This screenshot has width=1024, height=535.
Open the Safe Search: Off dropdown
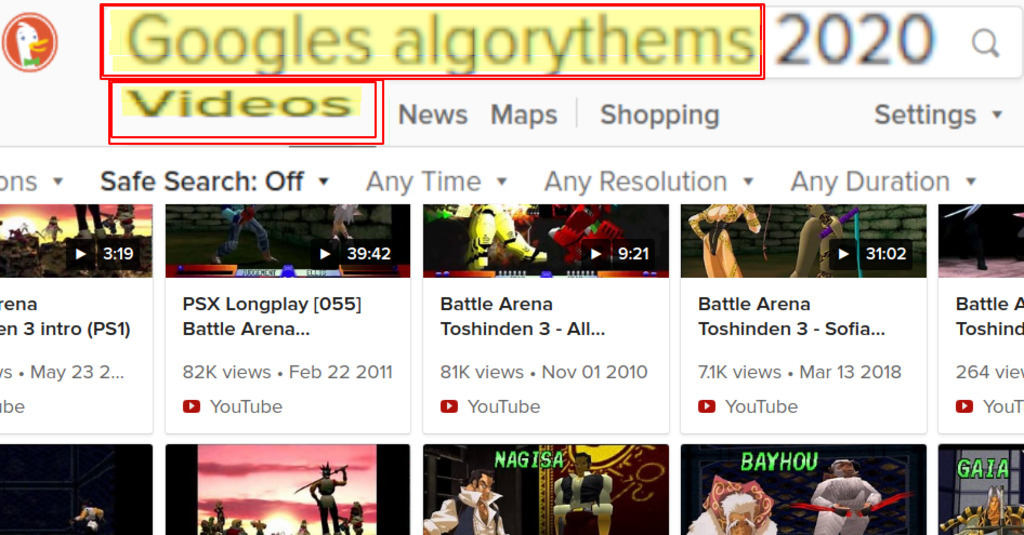point(214,182)
